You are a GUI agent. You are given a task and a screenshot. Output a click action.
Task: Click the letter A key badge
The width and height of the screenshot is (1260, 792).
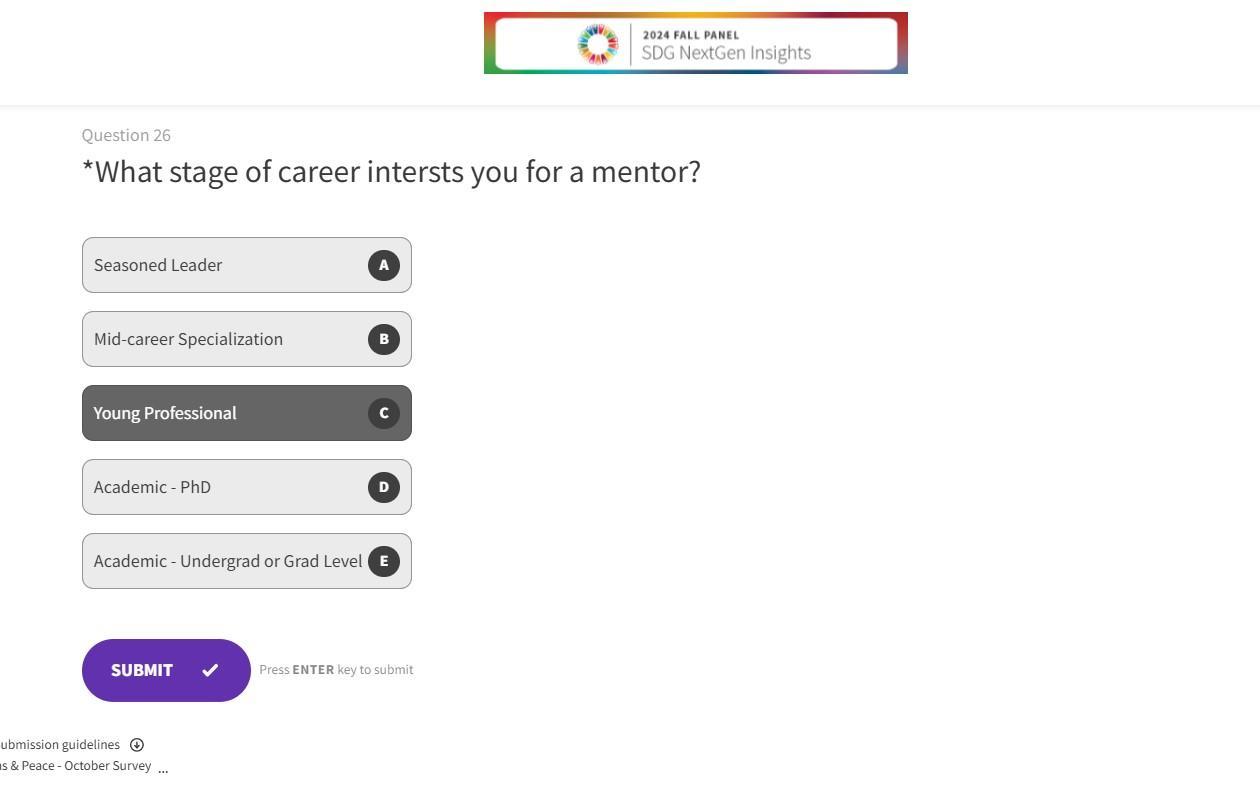point(384,265)
